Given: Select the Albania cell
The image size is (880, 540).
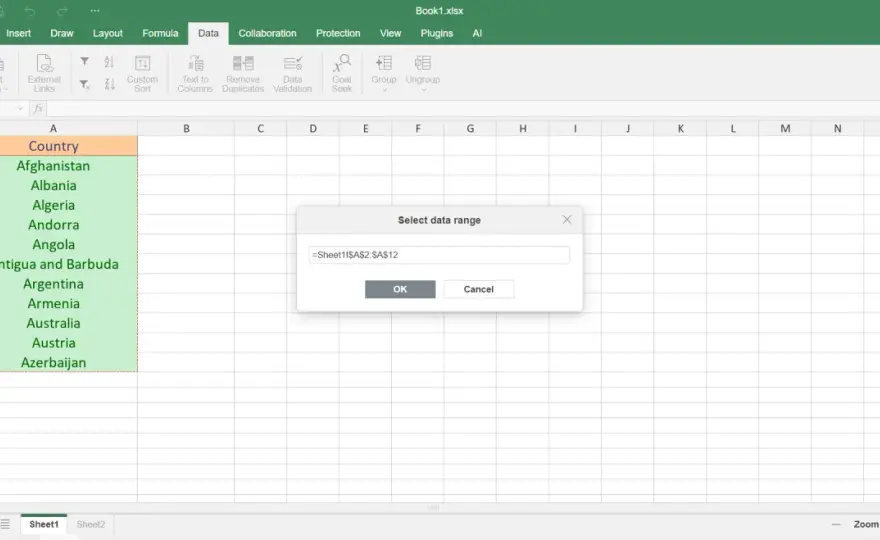Looking at the screenshot, I should (x=68, y=185).
